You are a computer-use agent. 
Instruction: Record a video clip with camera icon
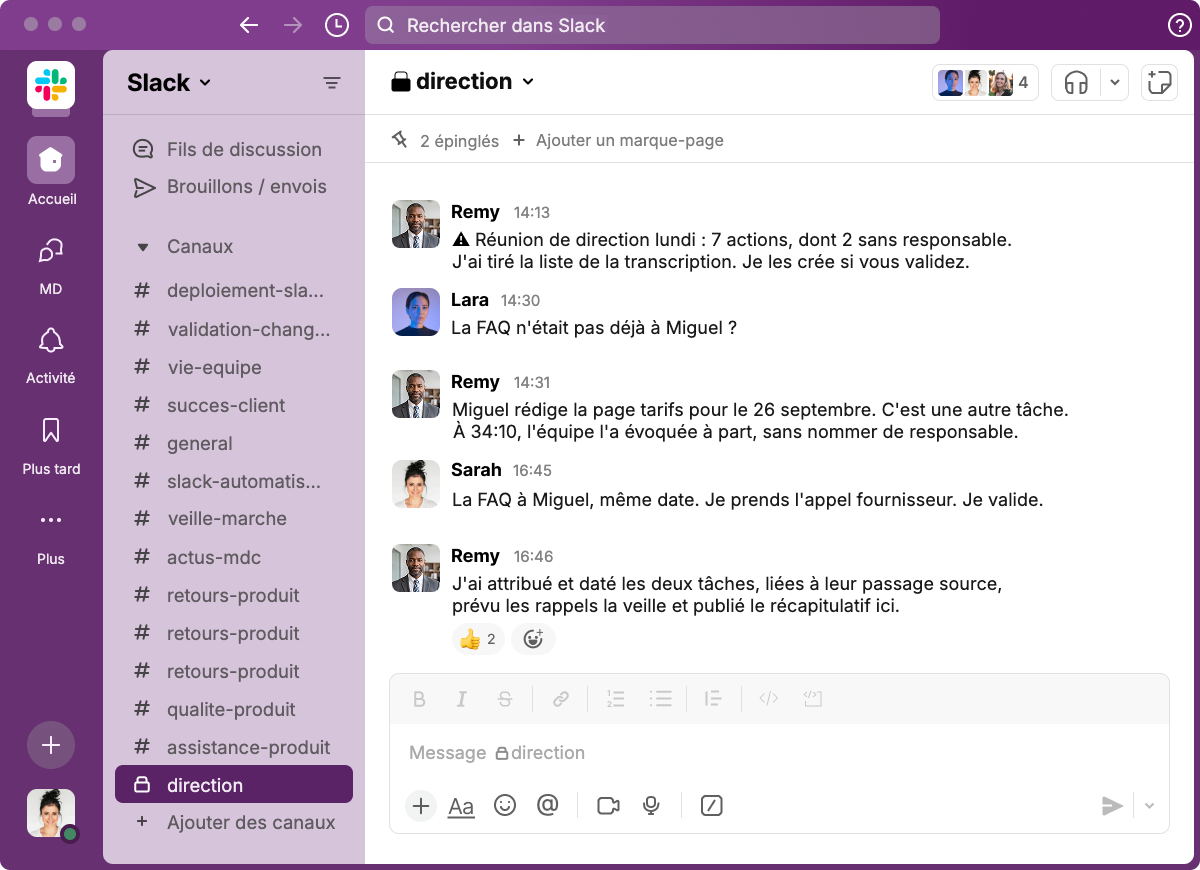(x=608, y=806)
